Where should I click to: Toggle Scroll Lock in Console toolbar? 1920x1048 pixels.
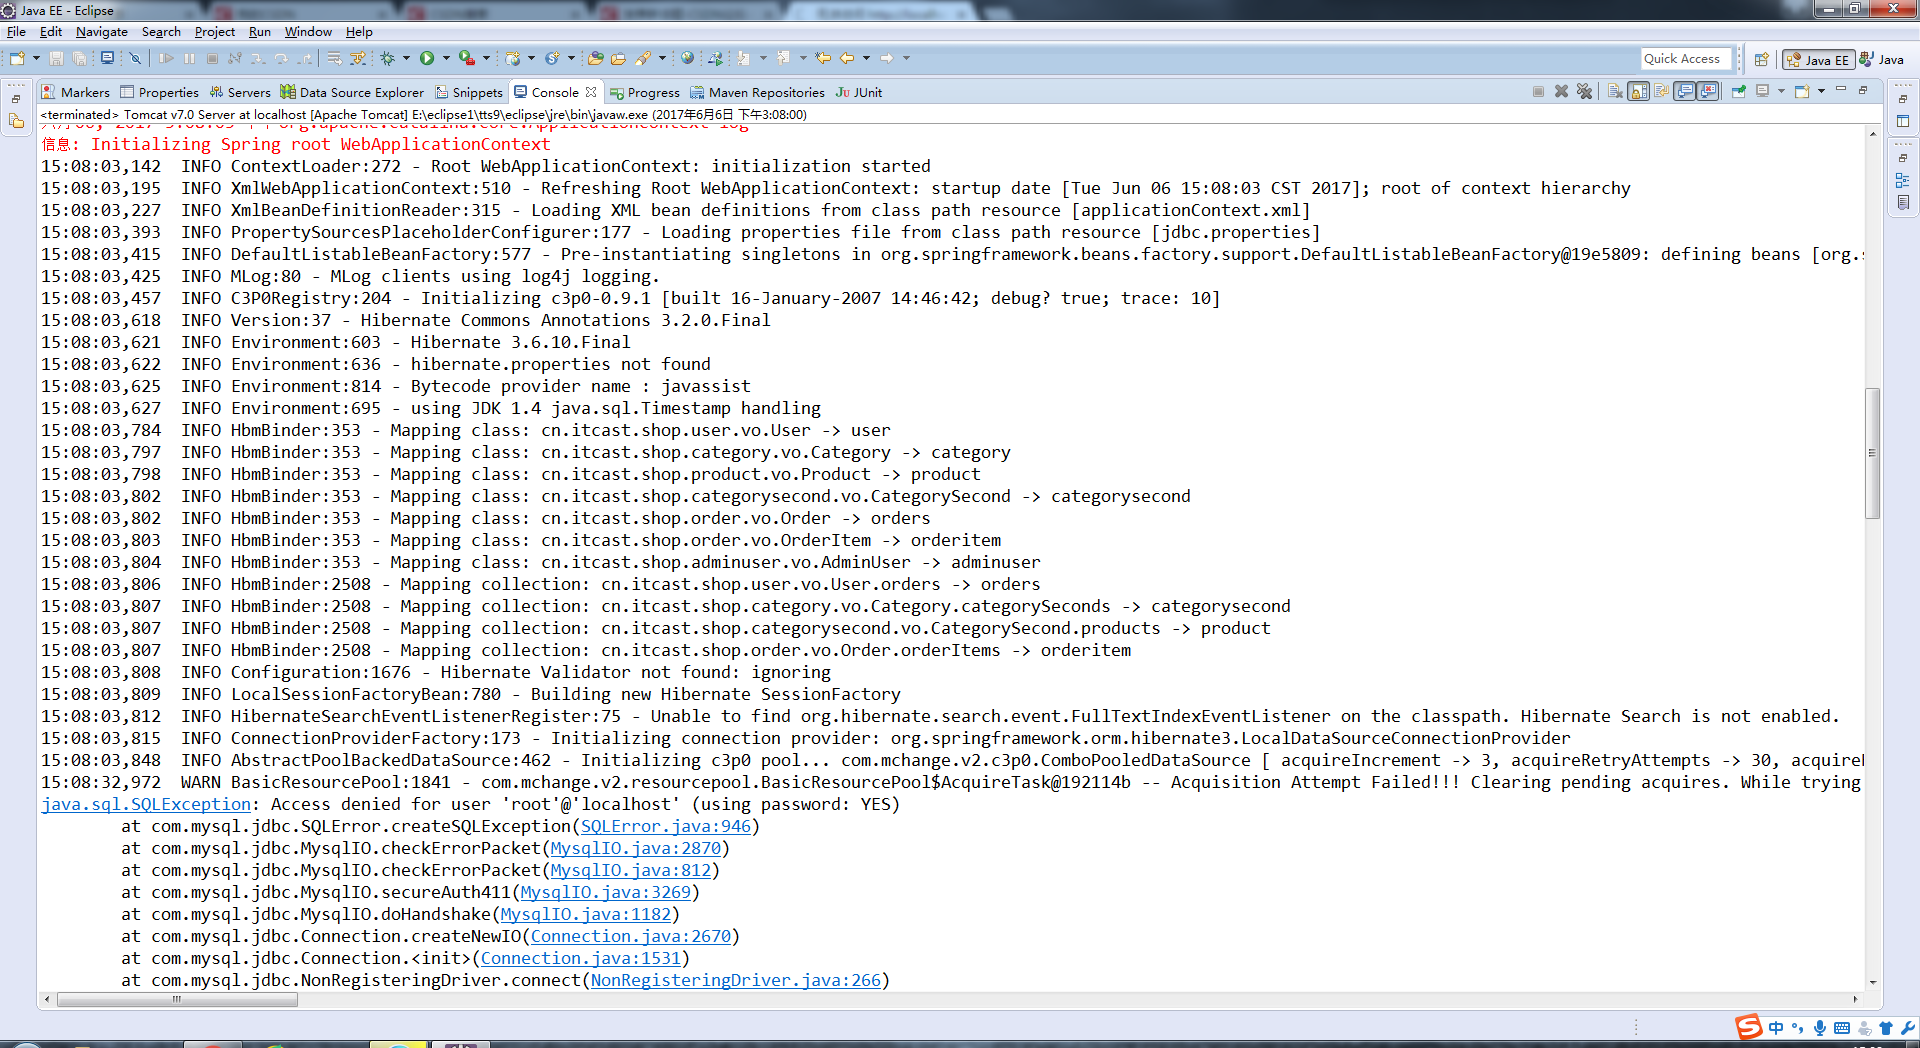[x=1638, y=91]
